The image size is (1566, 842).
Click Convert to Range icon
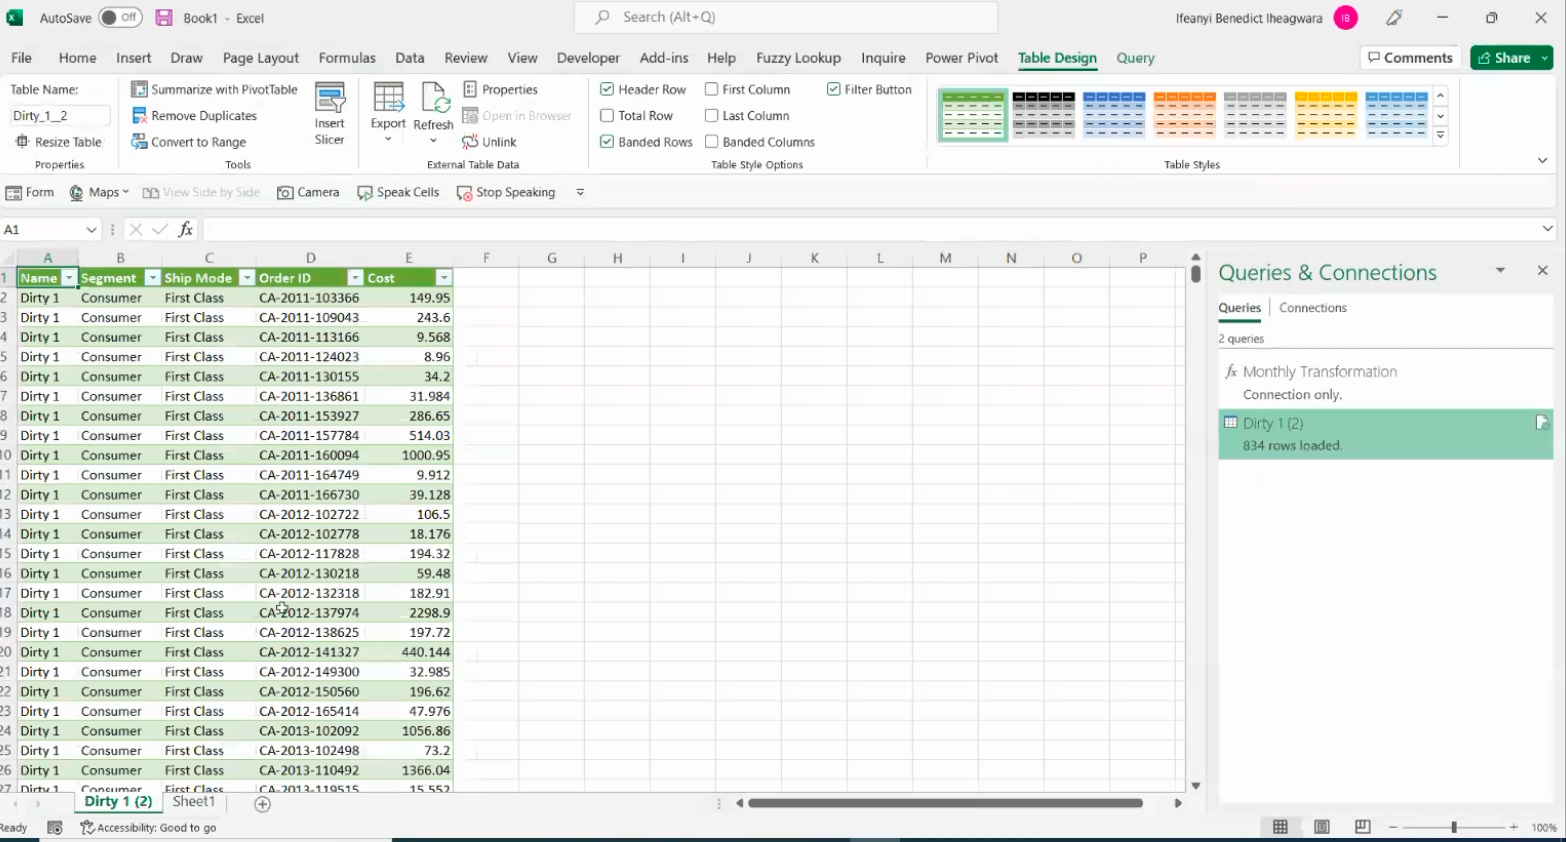point(140,142)
